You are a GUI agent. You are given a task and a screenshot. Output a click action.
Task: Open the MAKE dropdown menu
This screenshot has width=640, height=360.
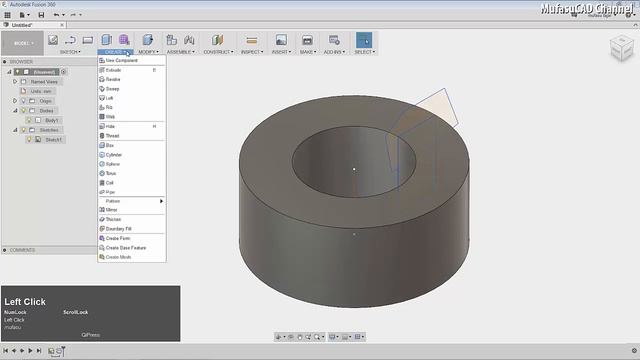pyautogui.click(x=308, y=52)
